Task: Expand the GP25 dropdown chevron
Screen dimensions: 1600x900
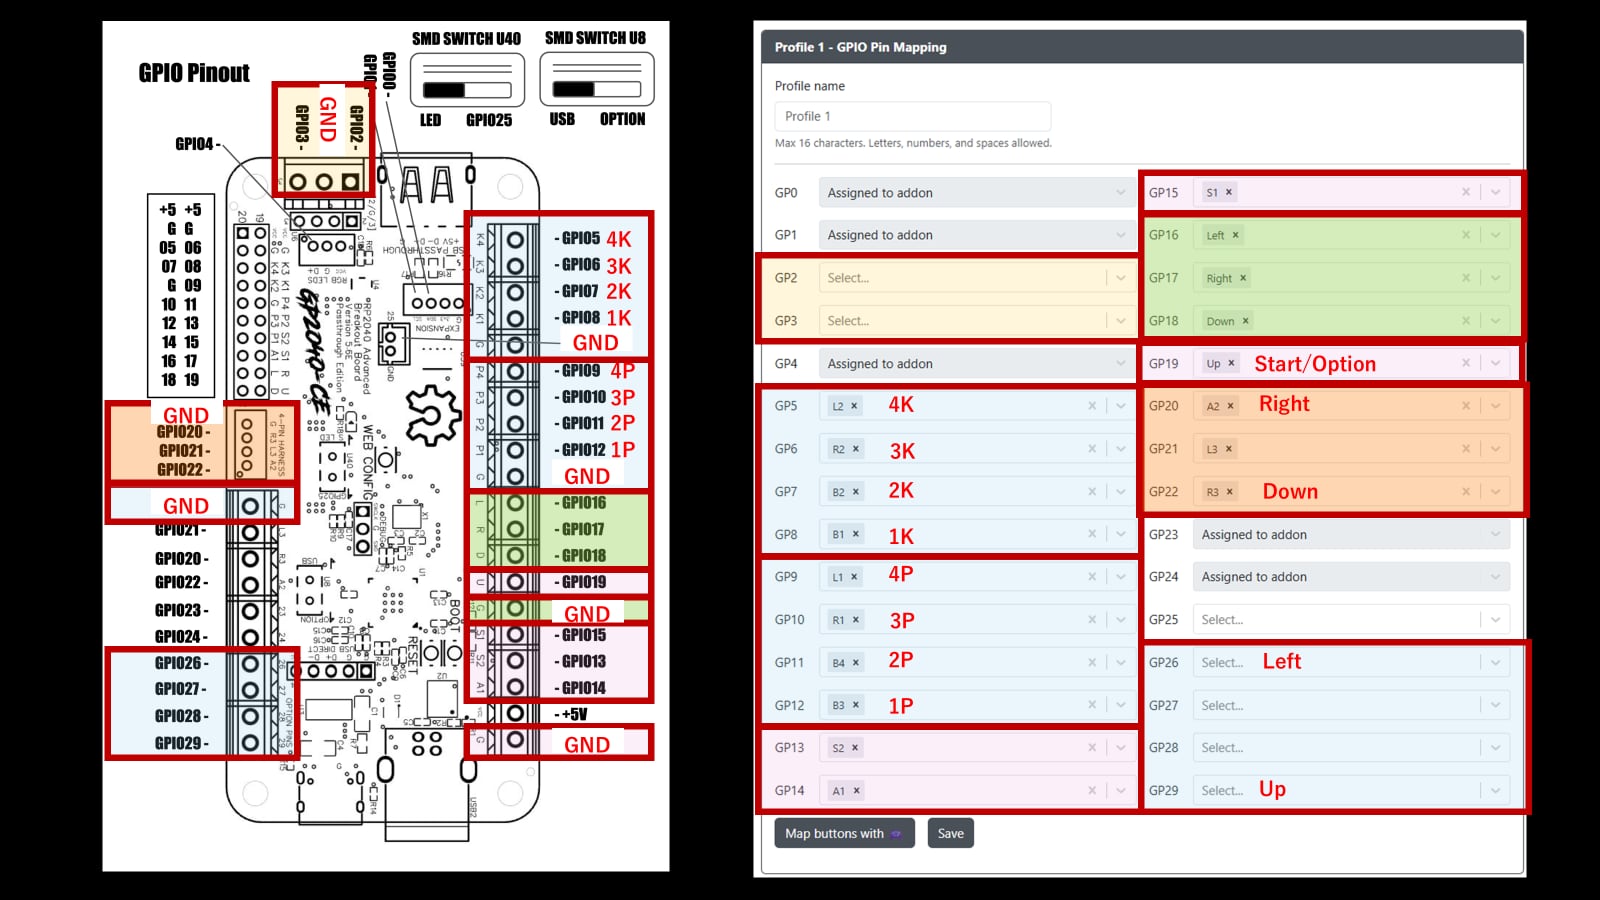Action: [x=1495, y=620]
